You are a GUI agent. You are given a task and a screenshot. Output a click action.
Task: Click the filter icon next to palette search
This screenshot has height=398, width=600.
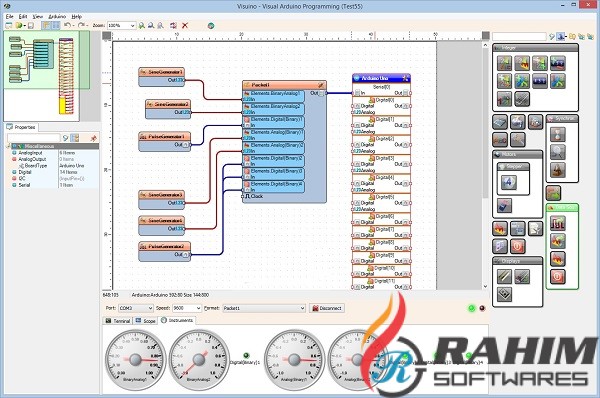click(x=552, y=37)
